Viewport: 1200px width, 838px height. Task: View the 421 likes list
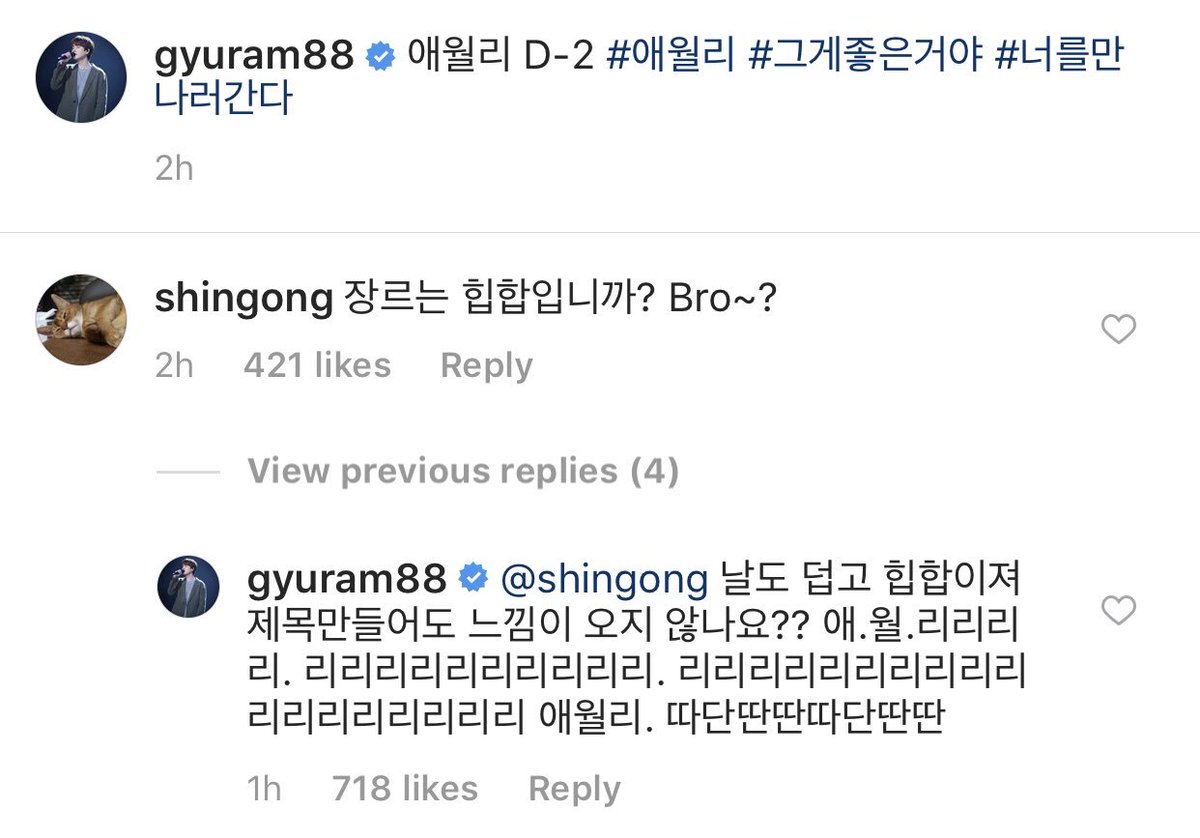(317, 365)
